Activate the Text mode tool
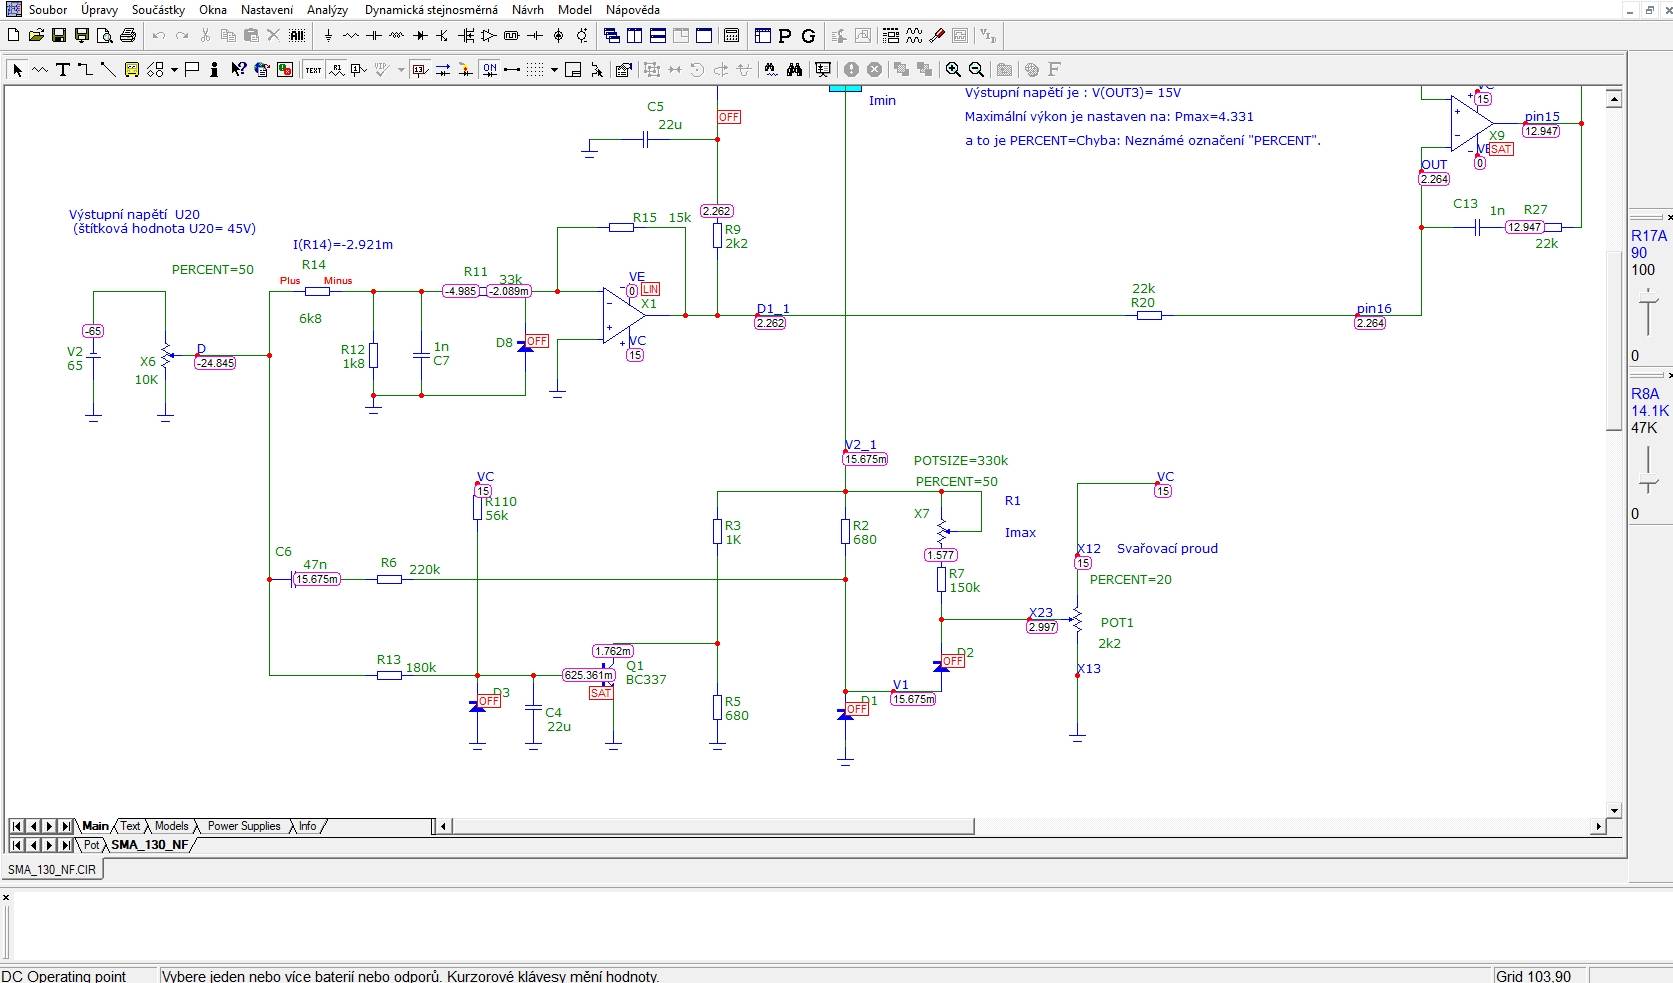The image size is (1673, 983). 62,70
